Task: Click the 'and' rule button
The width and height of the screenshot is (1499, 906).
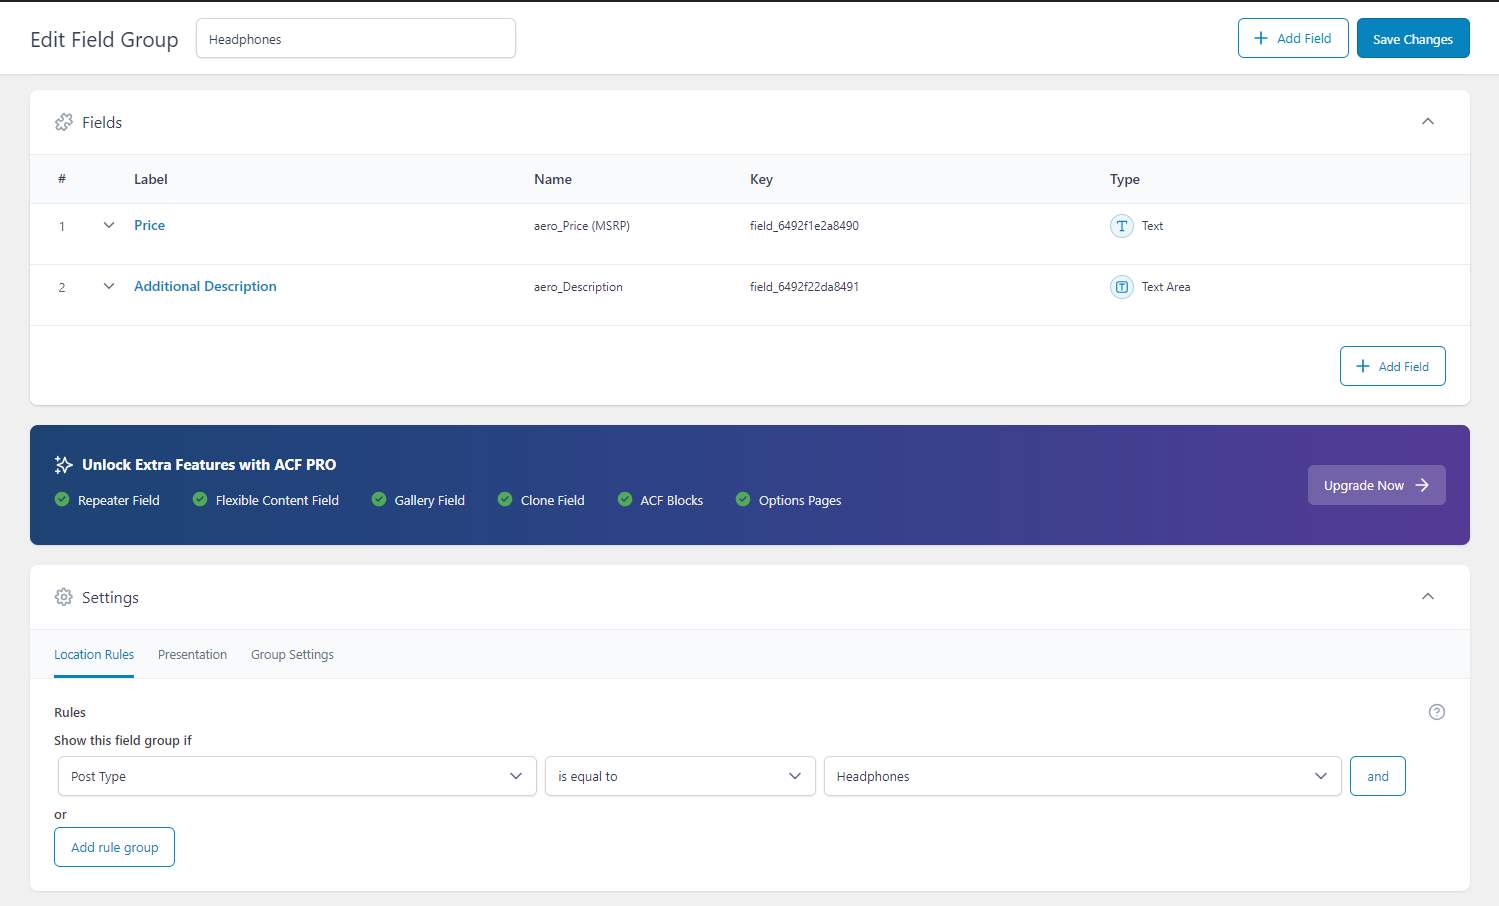Action: 1378,776
